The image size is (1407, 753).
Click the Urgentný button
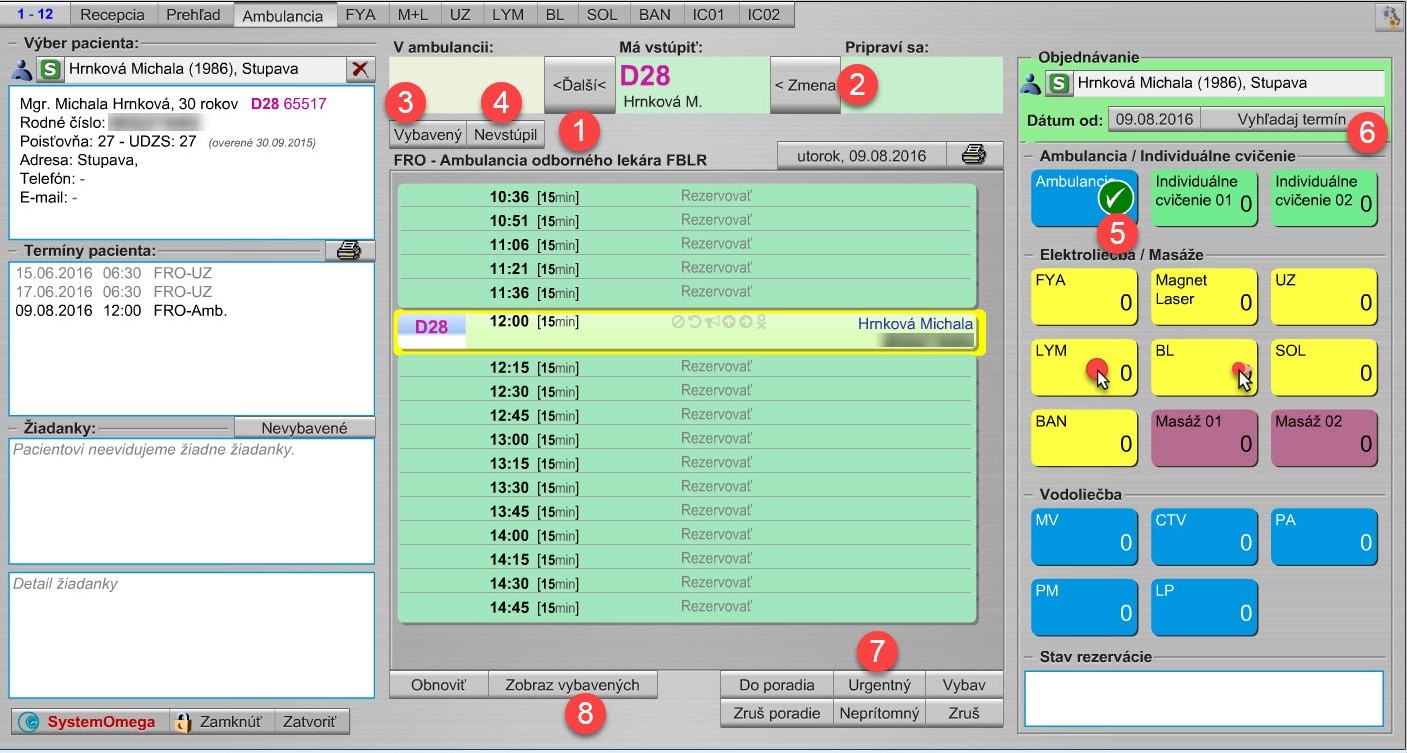pyautogui.click(x=879, y=684)
